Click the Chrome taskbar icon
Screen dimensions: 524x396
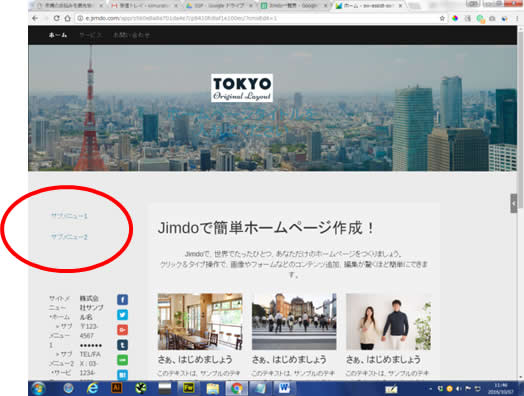point(237,388)
